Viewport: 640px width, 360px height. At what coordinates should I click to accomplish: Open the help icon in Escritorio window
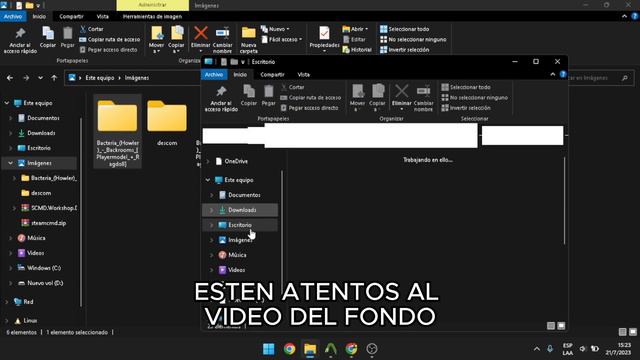563,74
